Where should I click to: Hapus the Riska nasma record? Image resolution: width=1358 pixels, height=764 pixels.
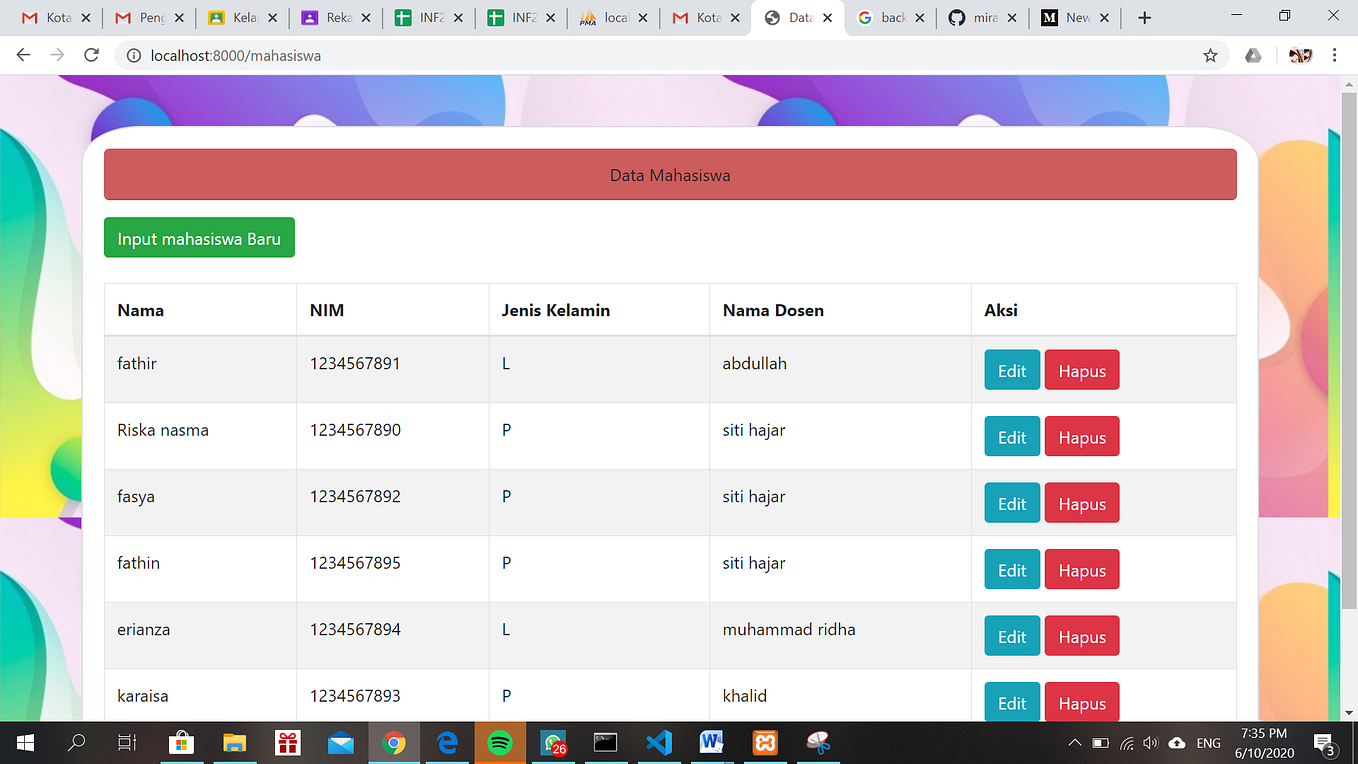(x=1081, y=436)
